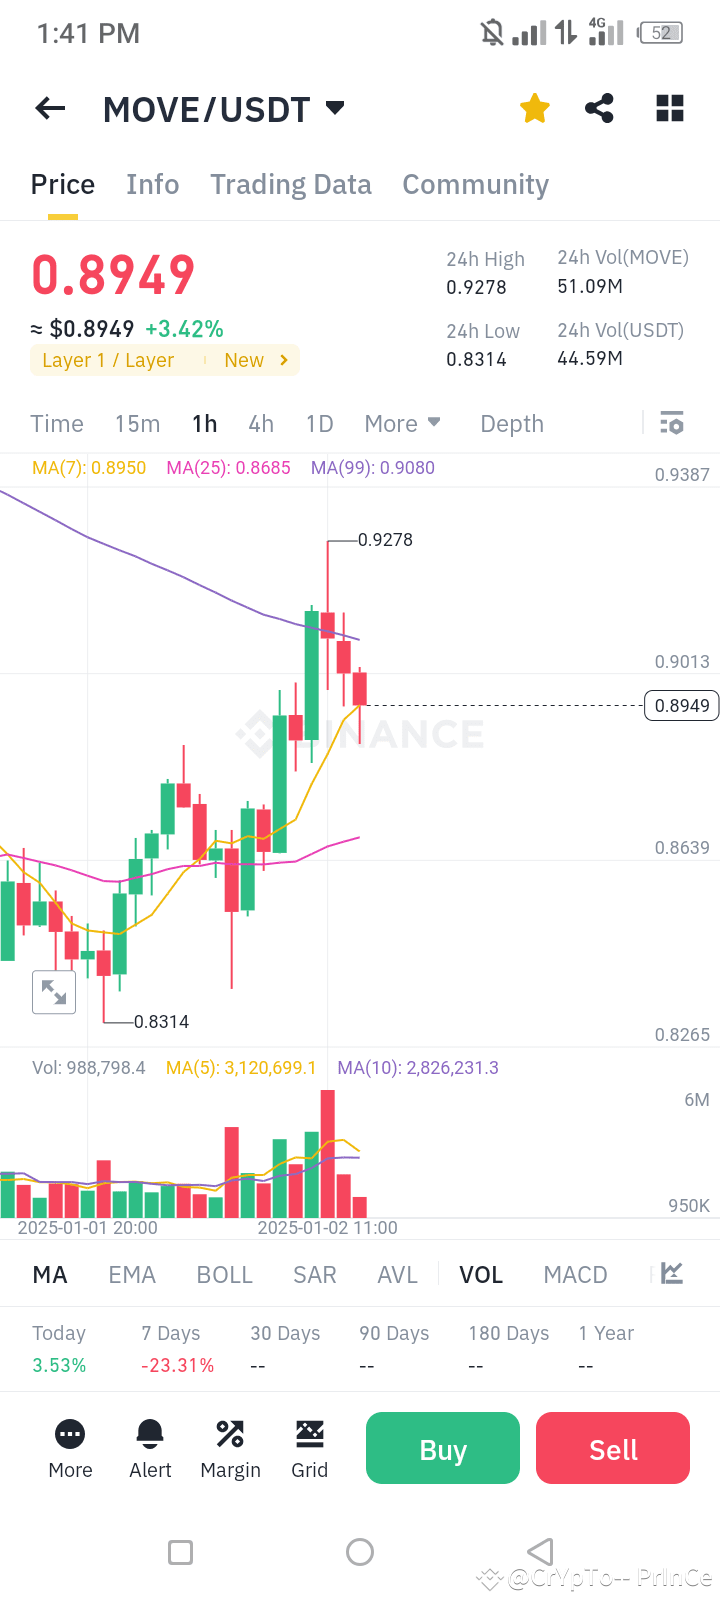The width and height of the screenshot is (720, 1600).
Task: Tap the back arrow to exit chart
Action: tap(50, 108)
